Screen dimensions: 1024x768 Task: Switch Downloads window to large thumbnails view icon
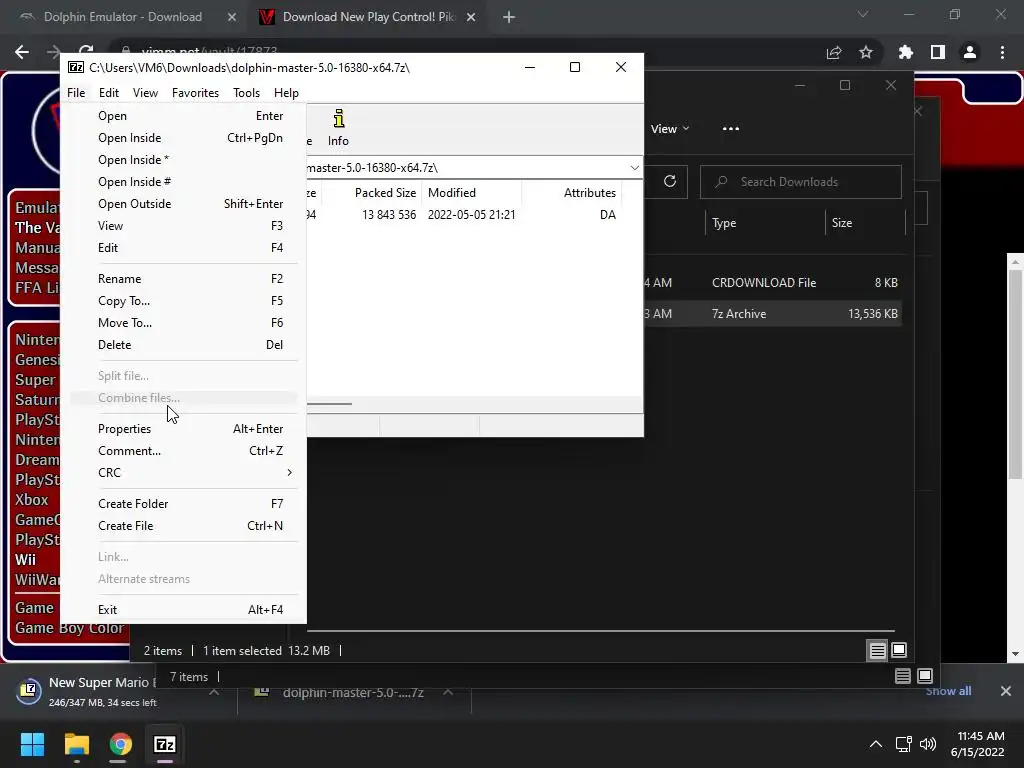point(899,650)
